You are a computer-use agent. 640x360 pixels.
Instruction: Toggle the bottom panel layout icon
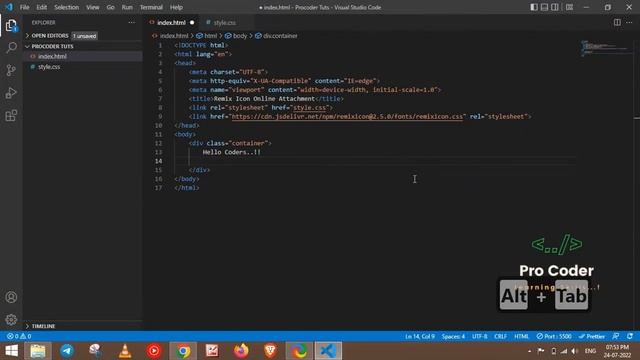[x=544, y=7]
